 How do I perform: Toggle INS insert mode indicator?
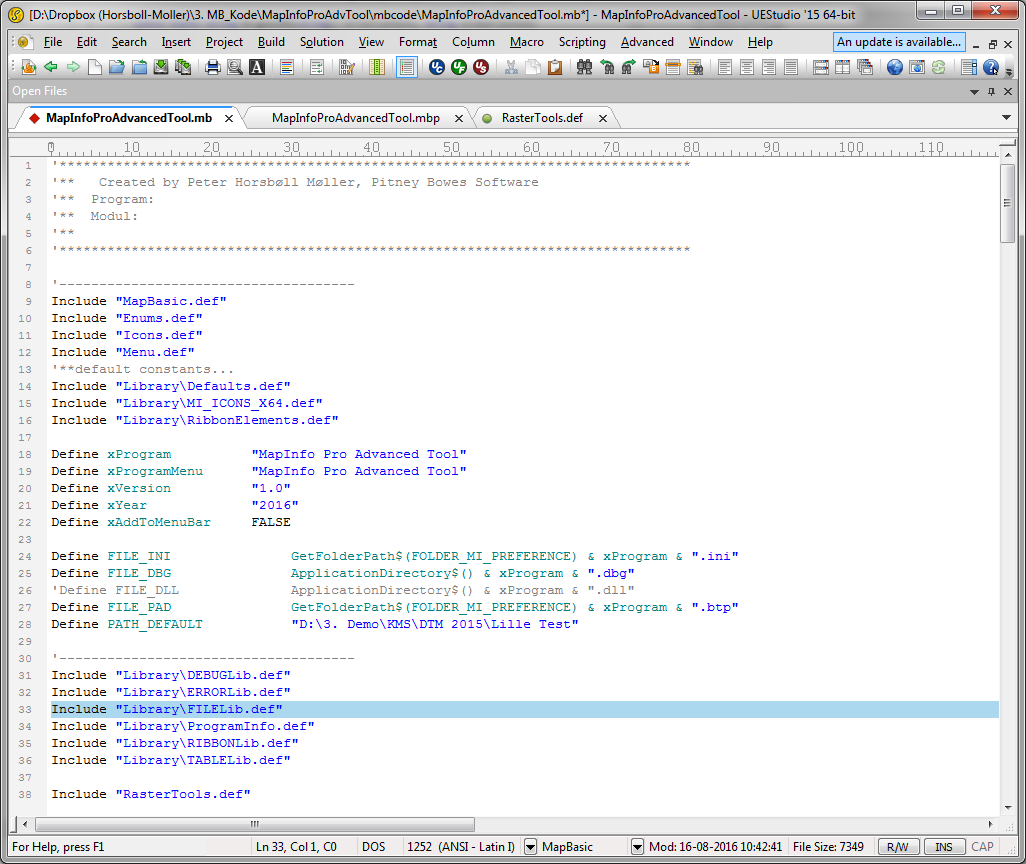pos(944,847)
